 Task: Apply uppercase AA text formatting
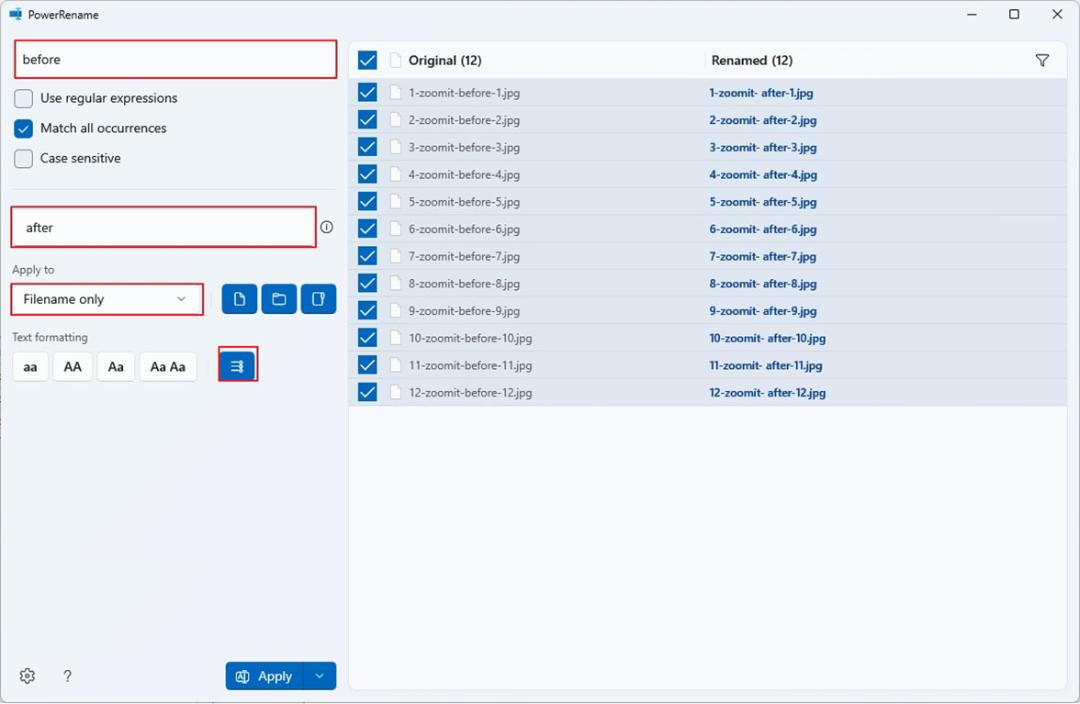(x=73, y=366)
